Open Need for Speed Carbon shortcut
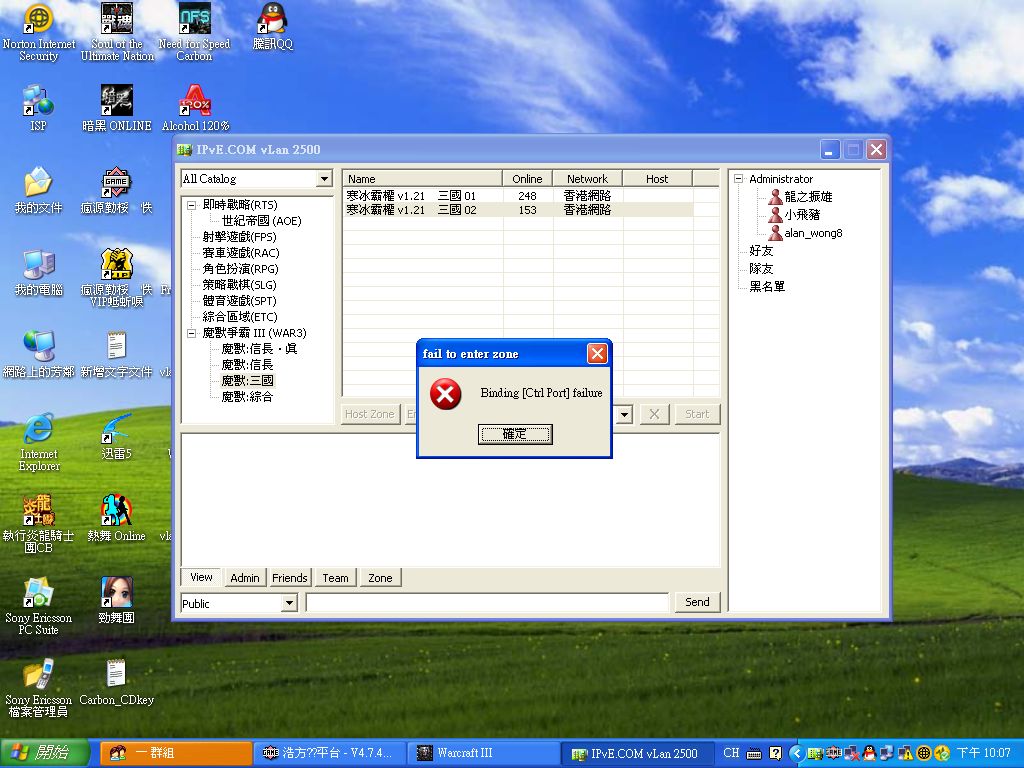This screenshot has height=768, width=1024. 194,20
